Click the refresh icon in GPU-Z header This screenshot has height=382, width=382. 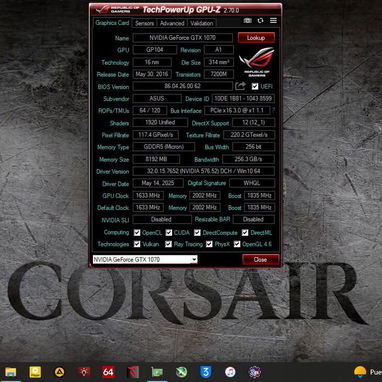[x=260, y=21]
